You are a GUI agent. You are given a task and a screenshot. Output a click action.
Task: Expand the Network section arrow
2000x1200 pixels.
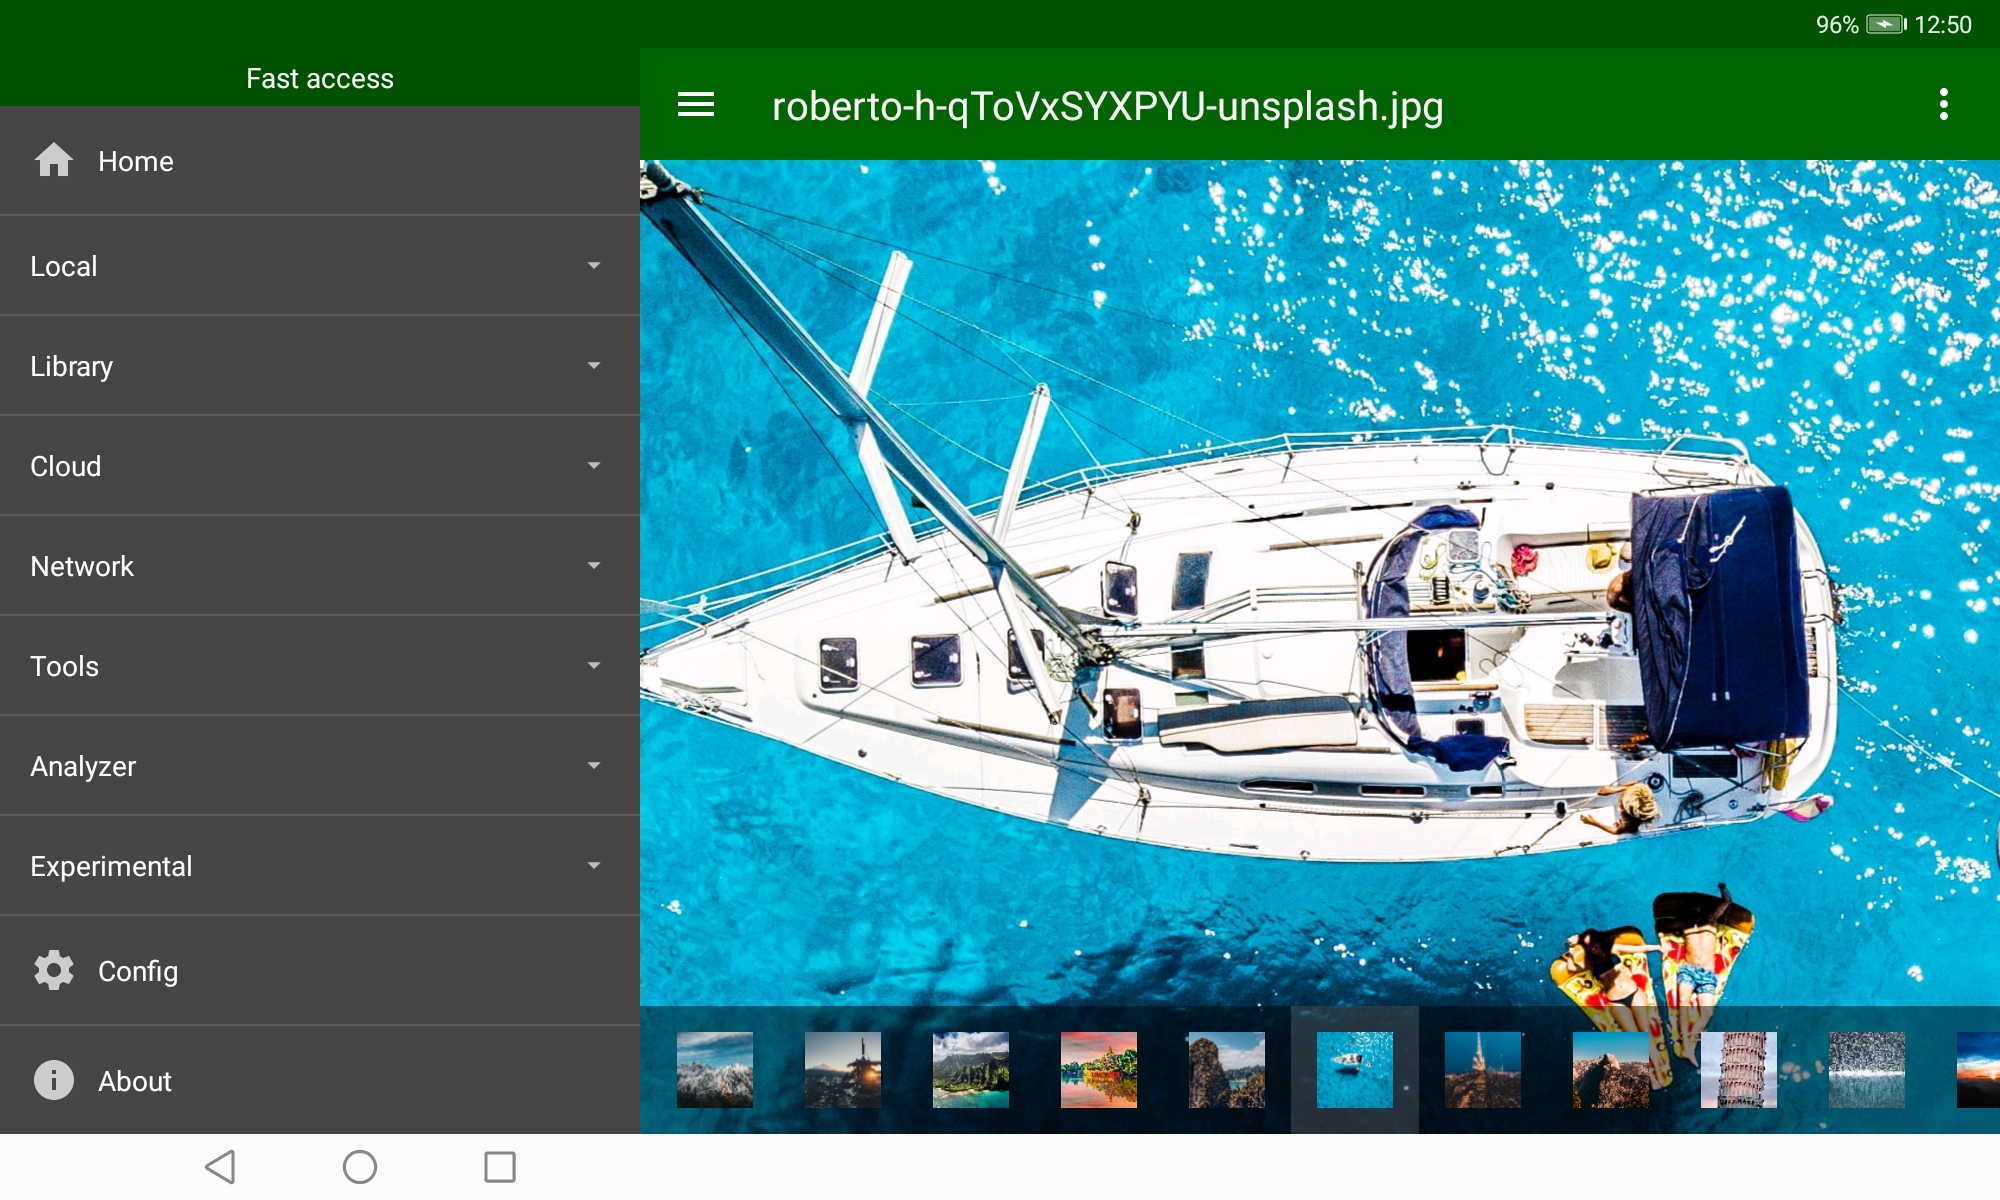point(594,566)
